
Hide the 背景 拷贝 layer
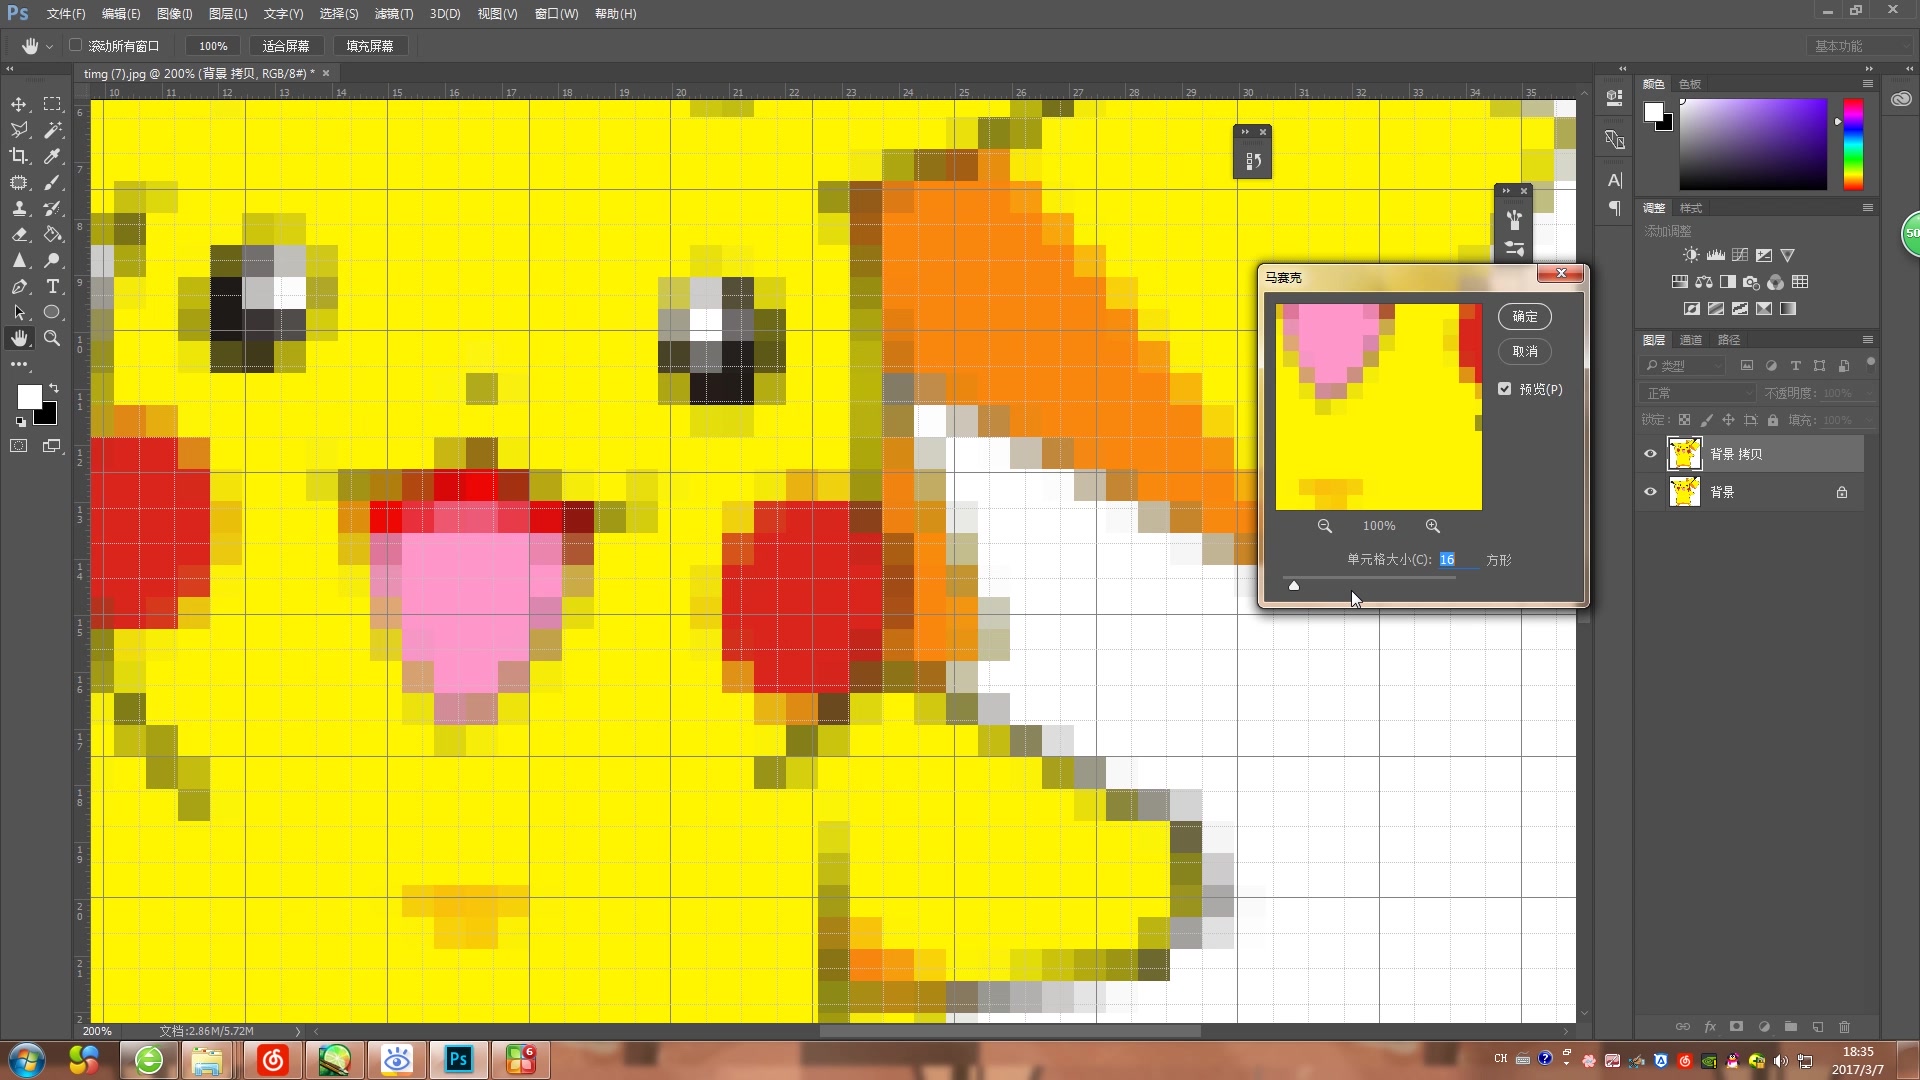coord(1650,454)
